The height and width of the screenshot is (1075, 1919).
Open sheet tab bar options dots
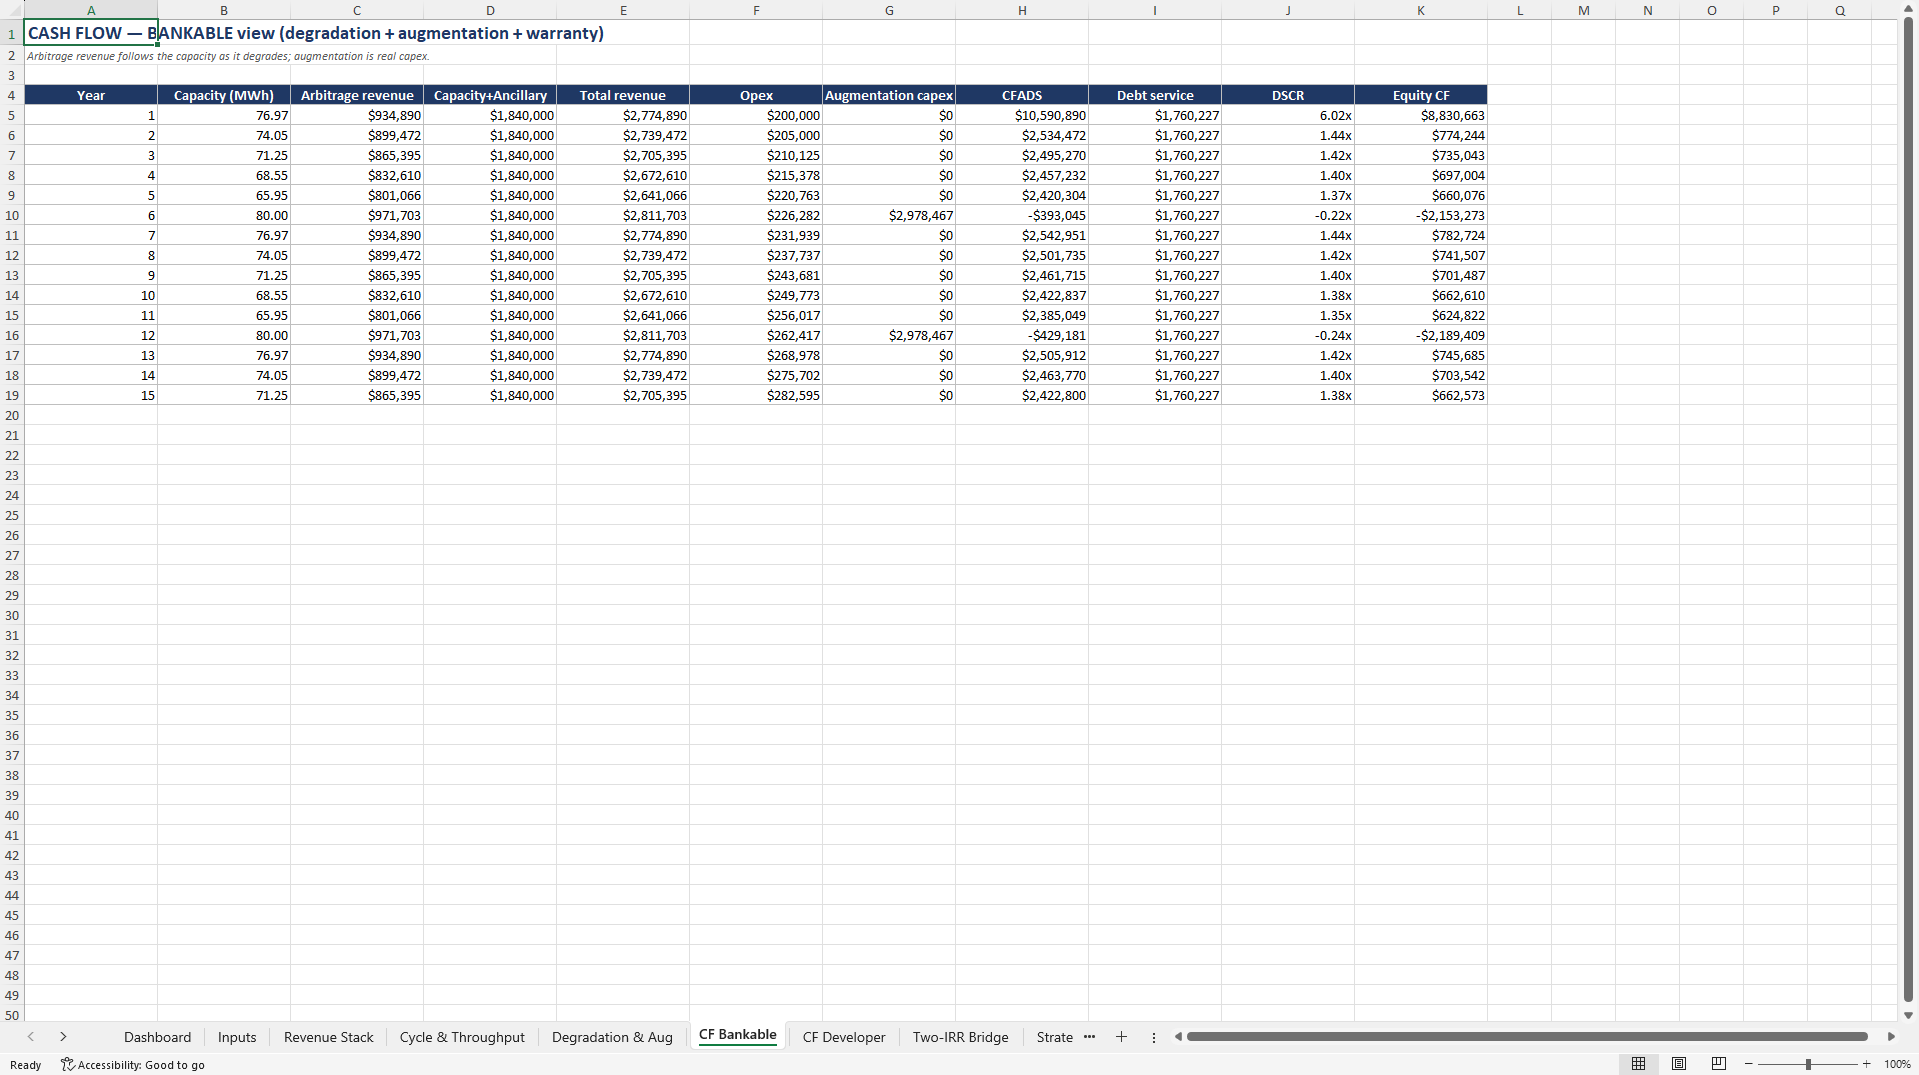click(1153, 1037)
